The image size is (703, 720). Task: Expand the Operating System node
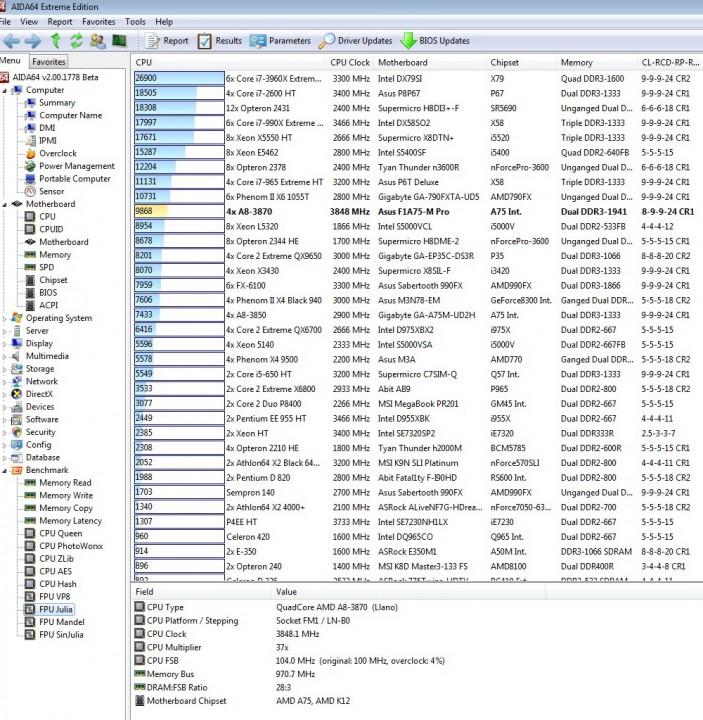click(5, 318)
